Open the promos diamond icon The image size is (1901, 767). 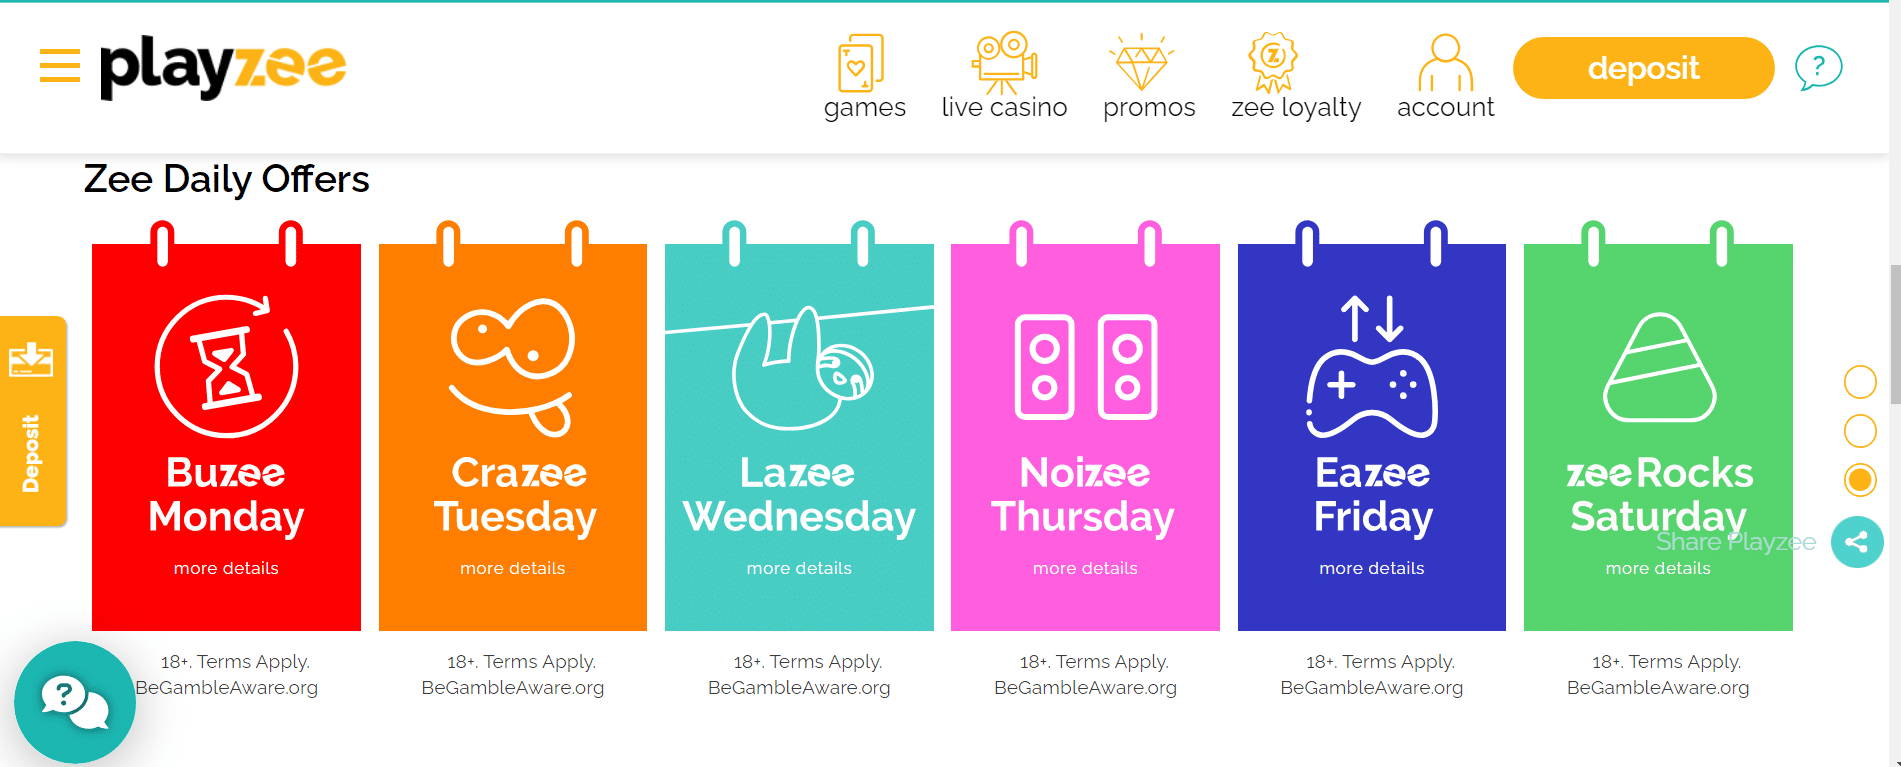(1141, 63)
